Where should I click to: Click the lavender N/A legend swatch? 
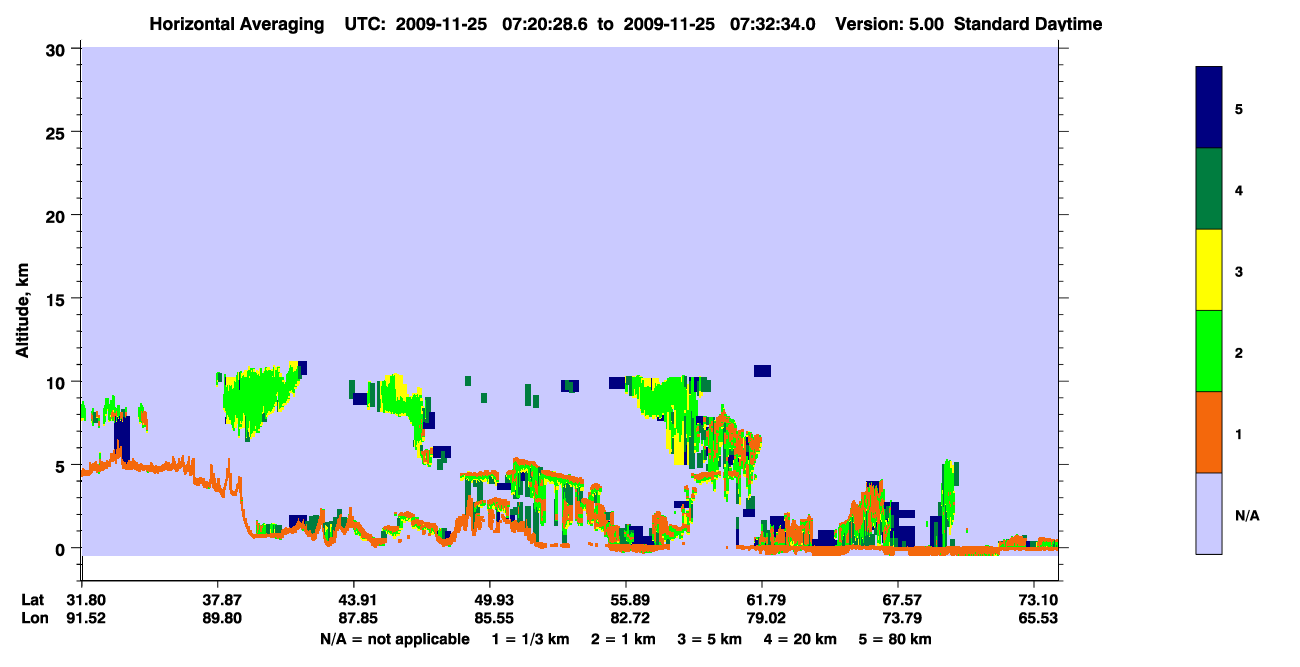click(1209, 513)
